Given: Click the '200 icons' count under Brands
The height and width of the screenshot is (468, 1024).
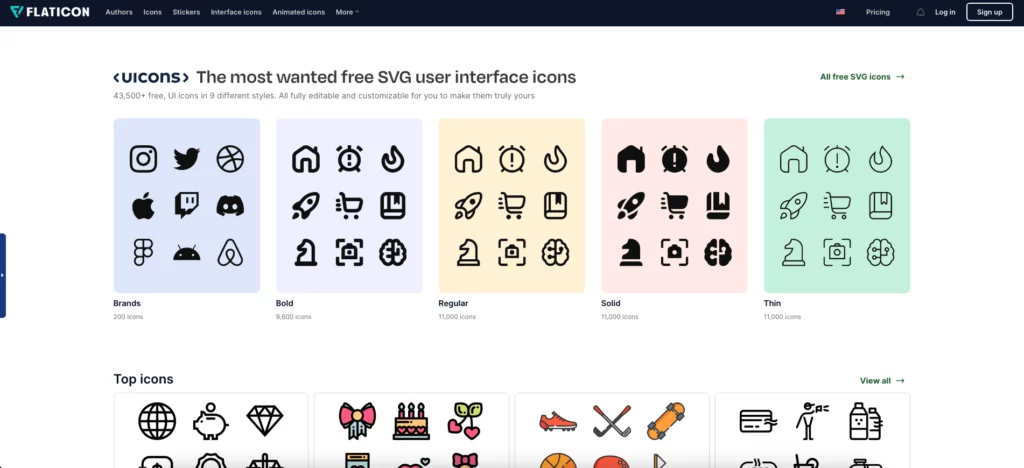Looking at the screenshot, I should 128,317.
